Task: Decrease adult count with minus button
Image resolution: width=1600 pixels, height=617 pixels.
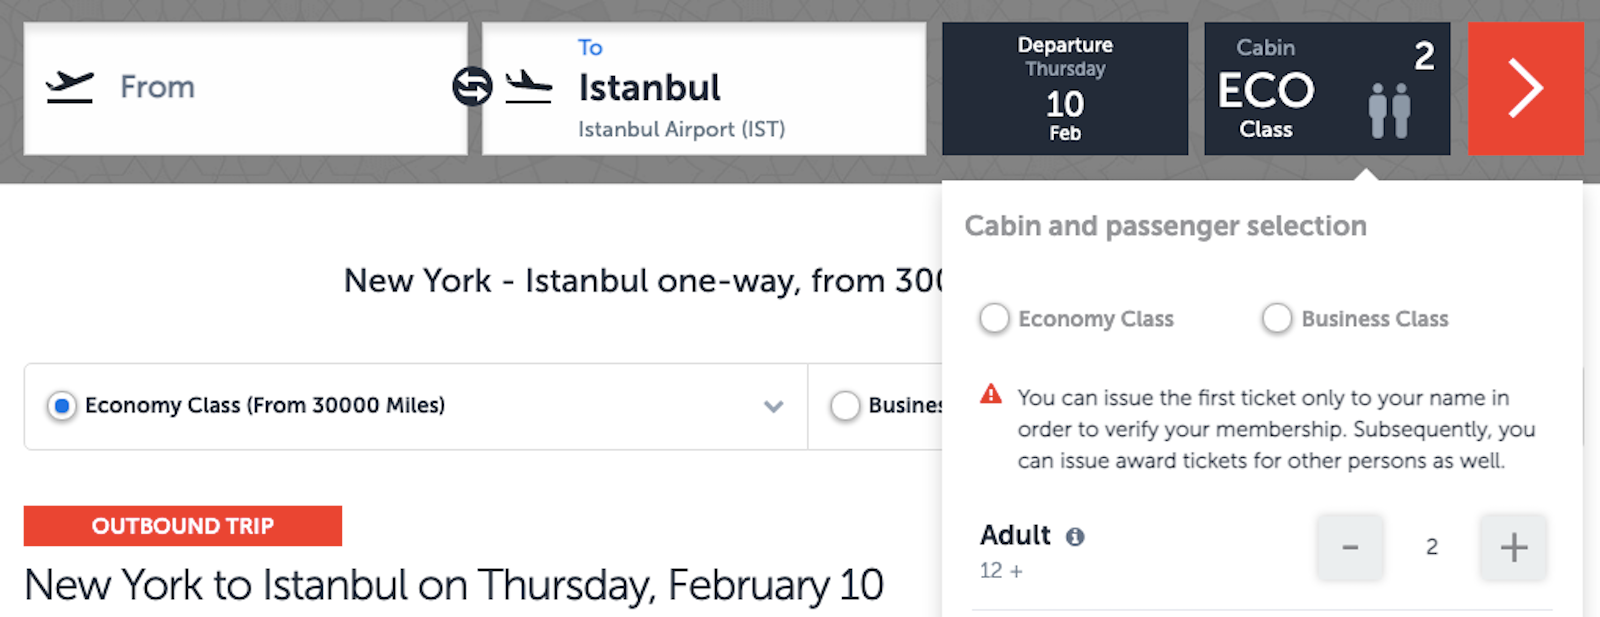Action: pyautogui.click(x=1350, y=547)
